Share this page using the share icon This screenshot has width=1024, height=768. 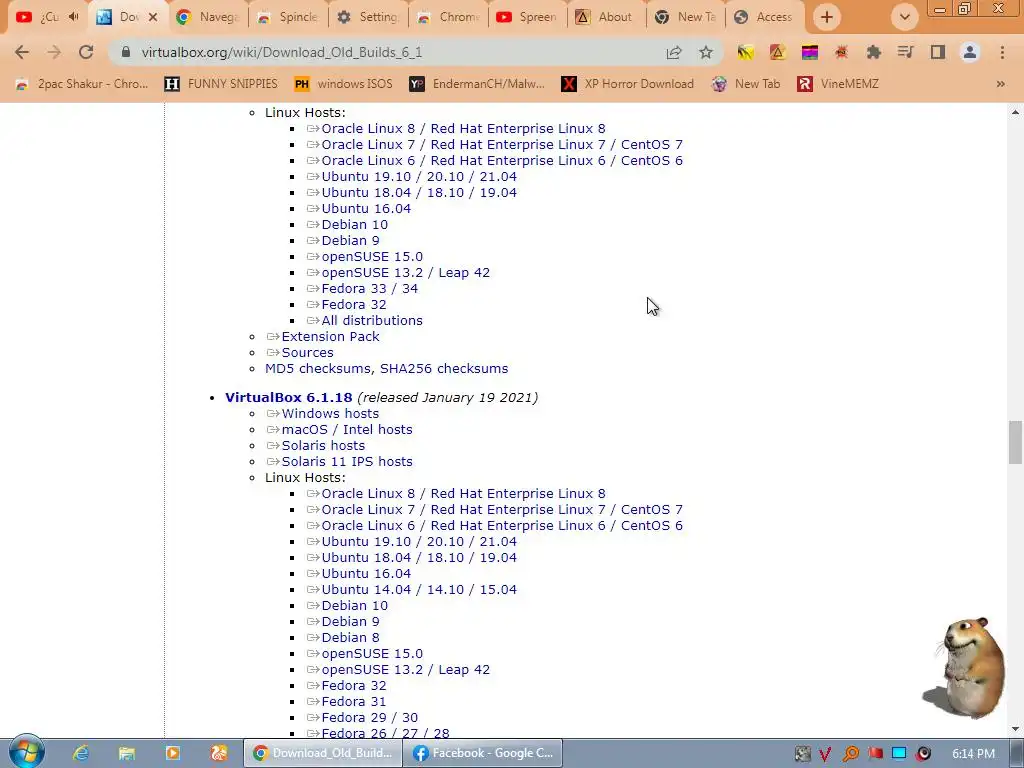click(674, 52)
